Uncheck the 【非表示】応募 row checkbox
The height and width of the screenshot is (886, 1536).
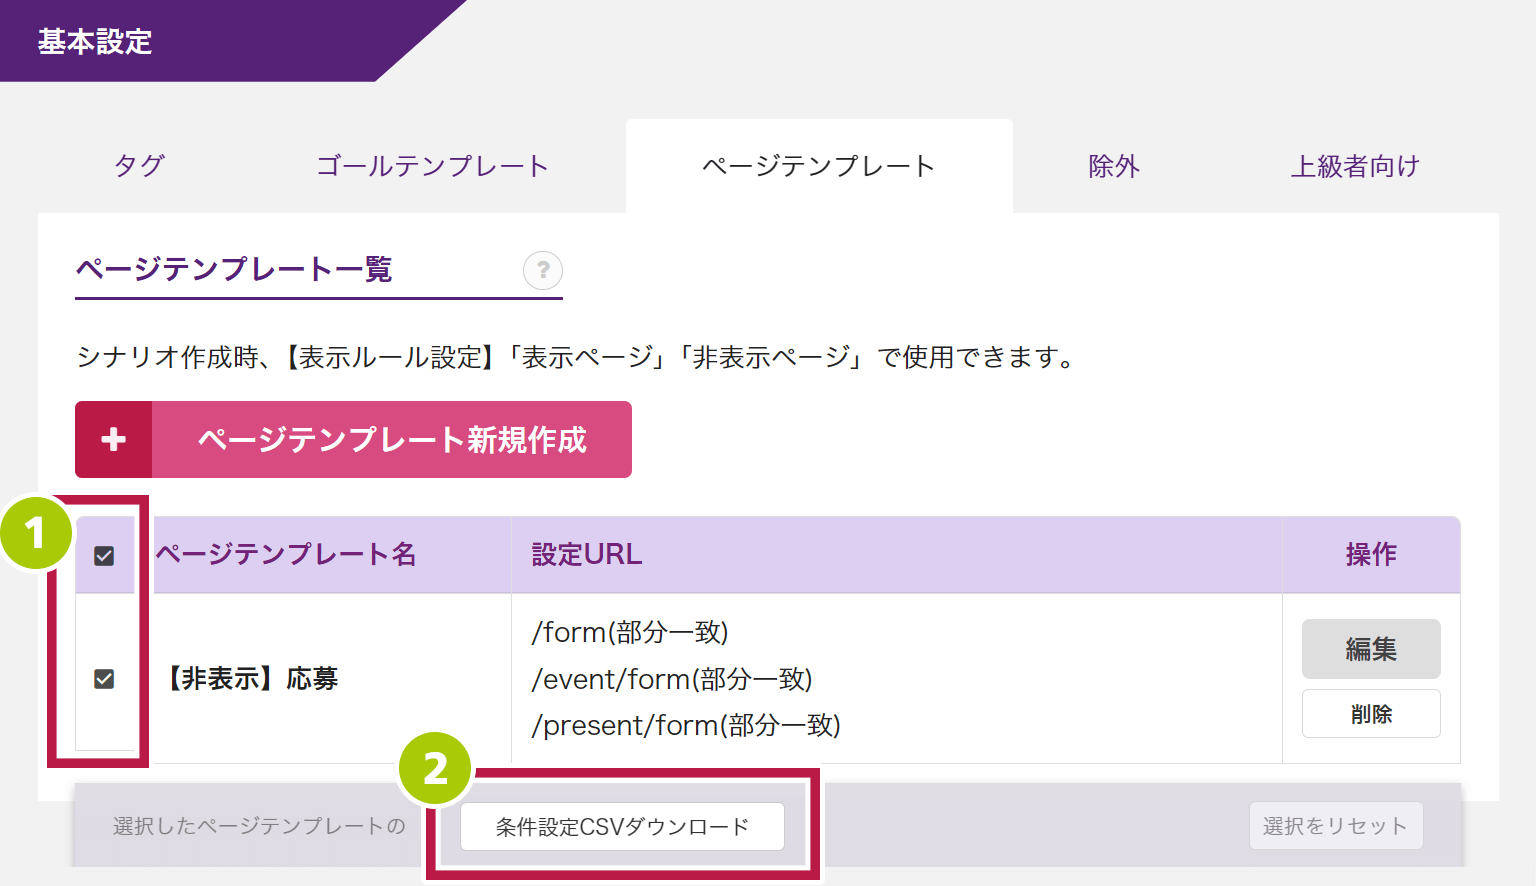pos(104,679)
